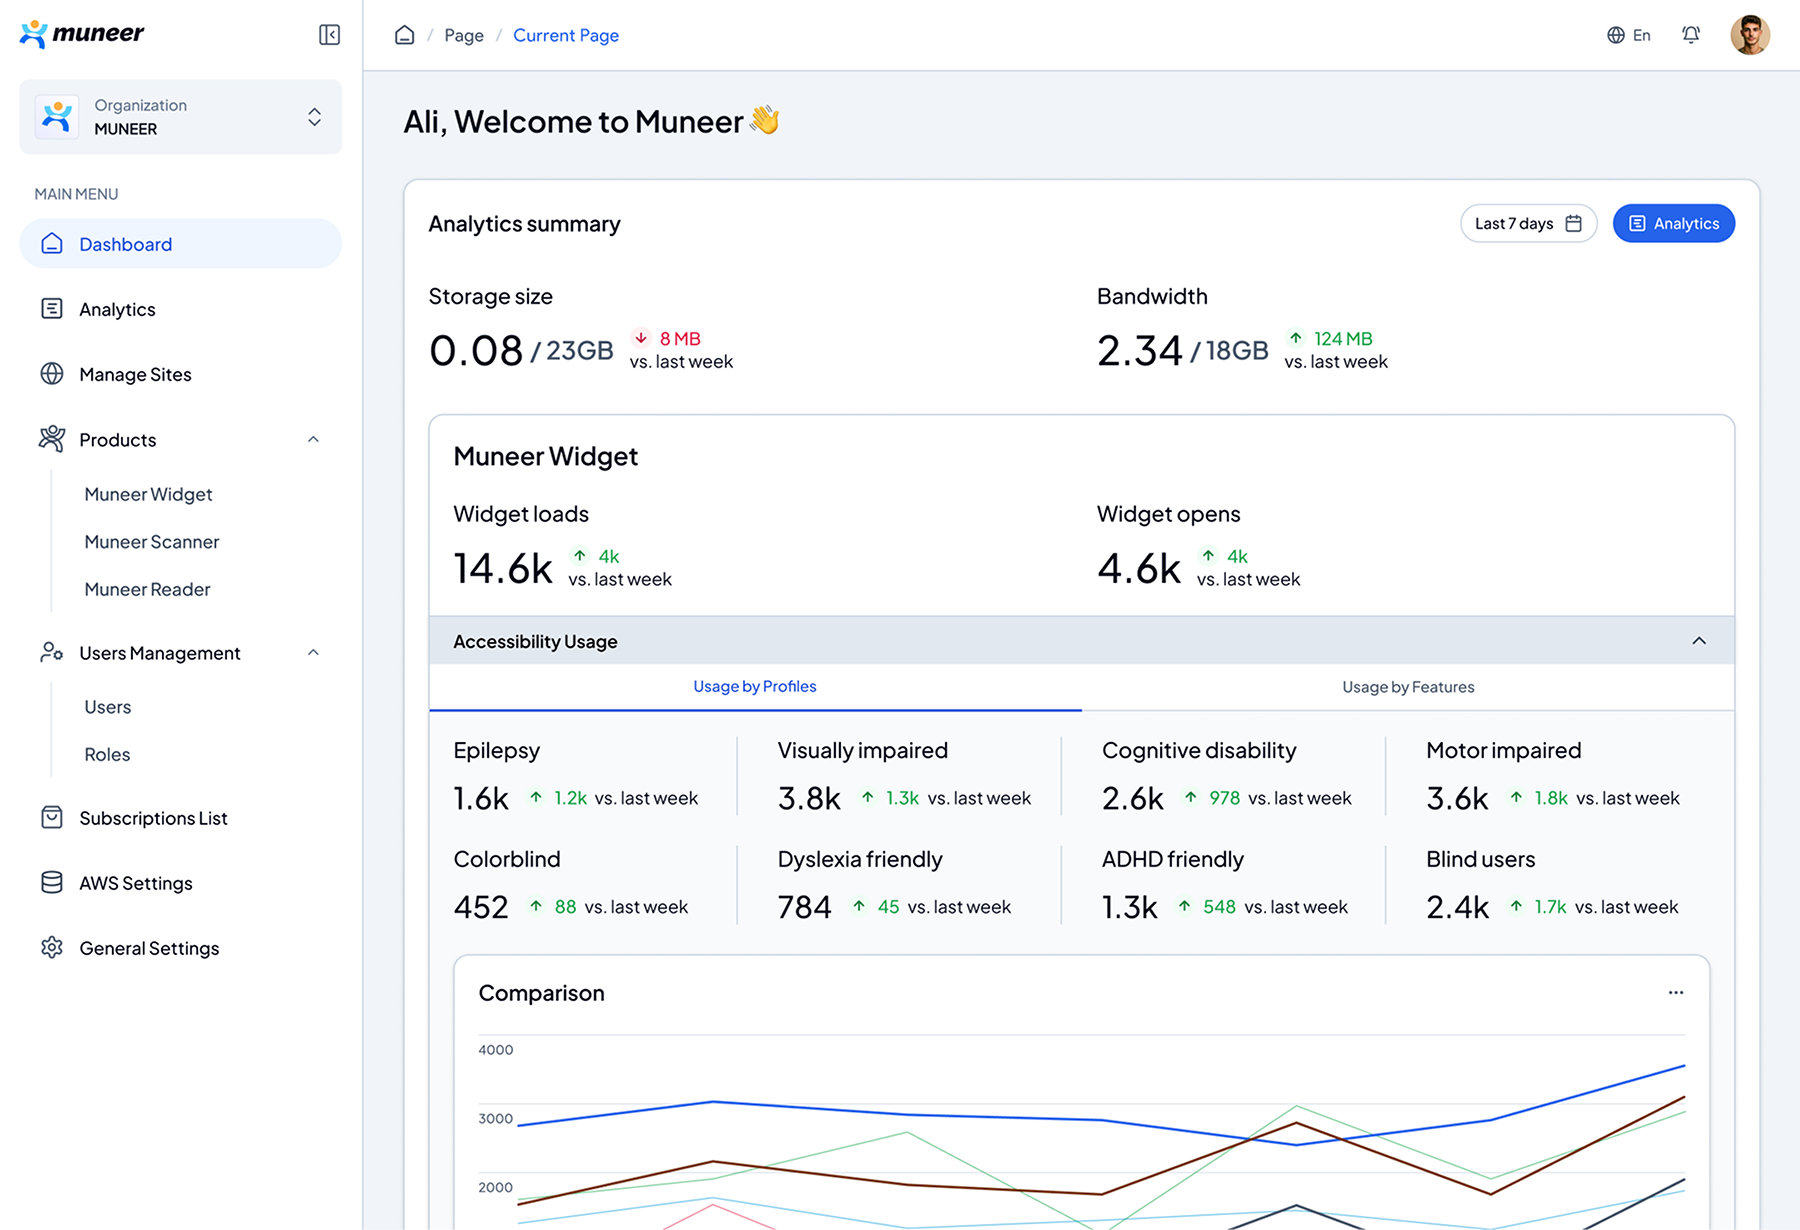Collapse the Accessibility Usage section
Screen dimensions: 1800x1230
click(x=1699, y=641)
